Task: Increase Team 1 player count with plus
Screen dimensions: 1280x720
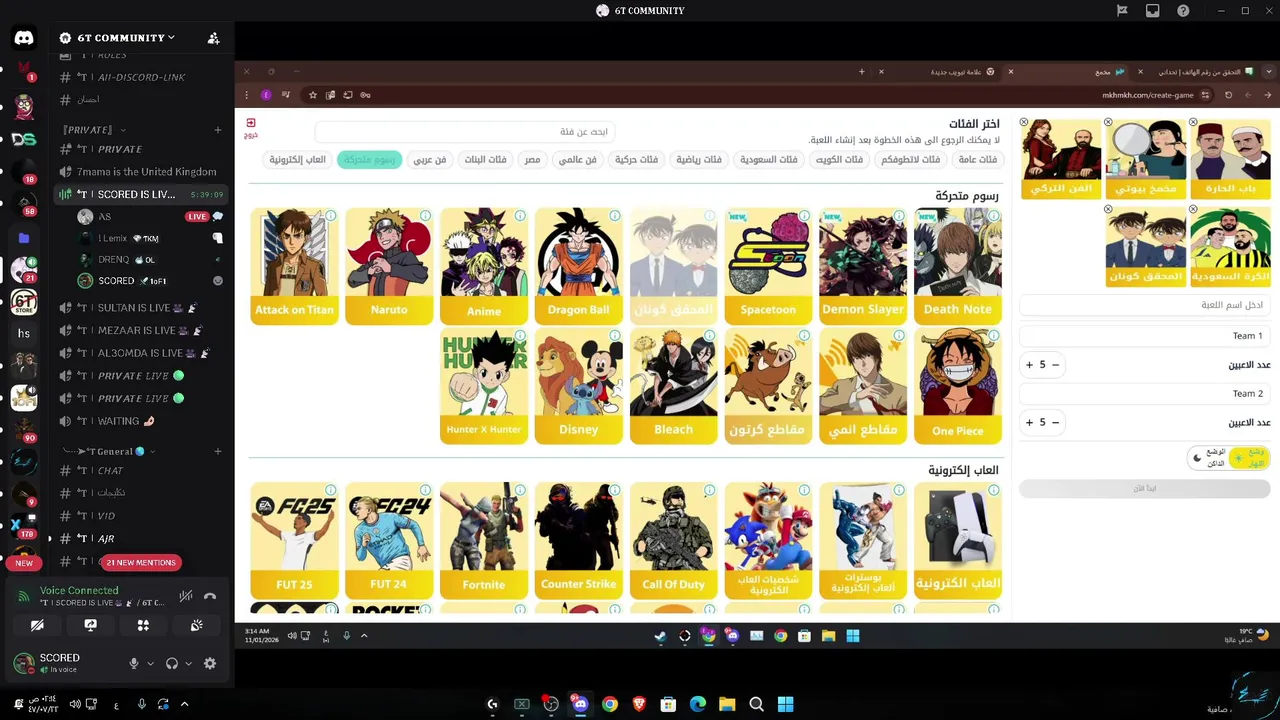Action: [1029, 365]
